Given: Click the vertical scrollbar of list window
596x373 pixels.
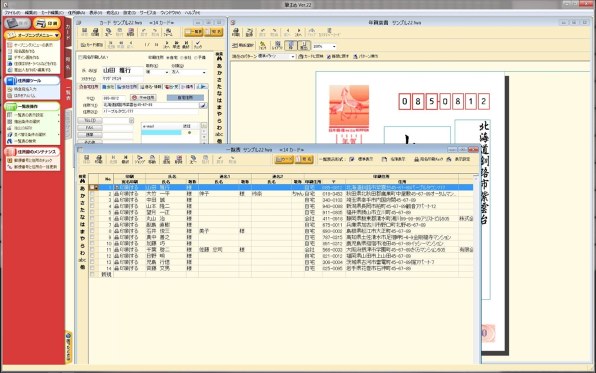Looking at the screenshot, I should 477,269.
